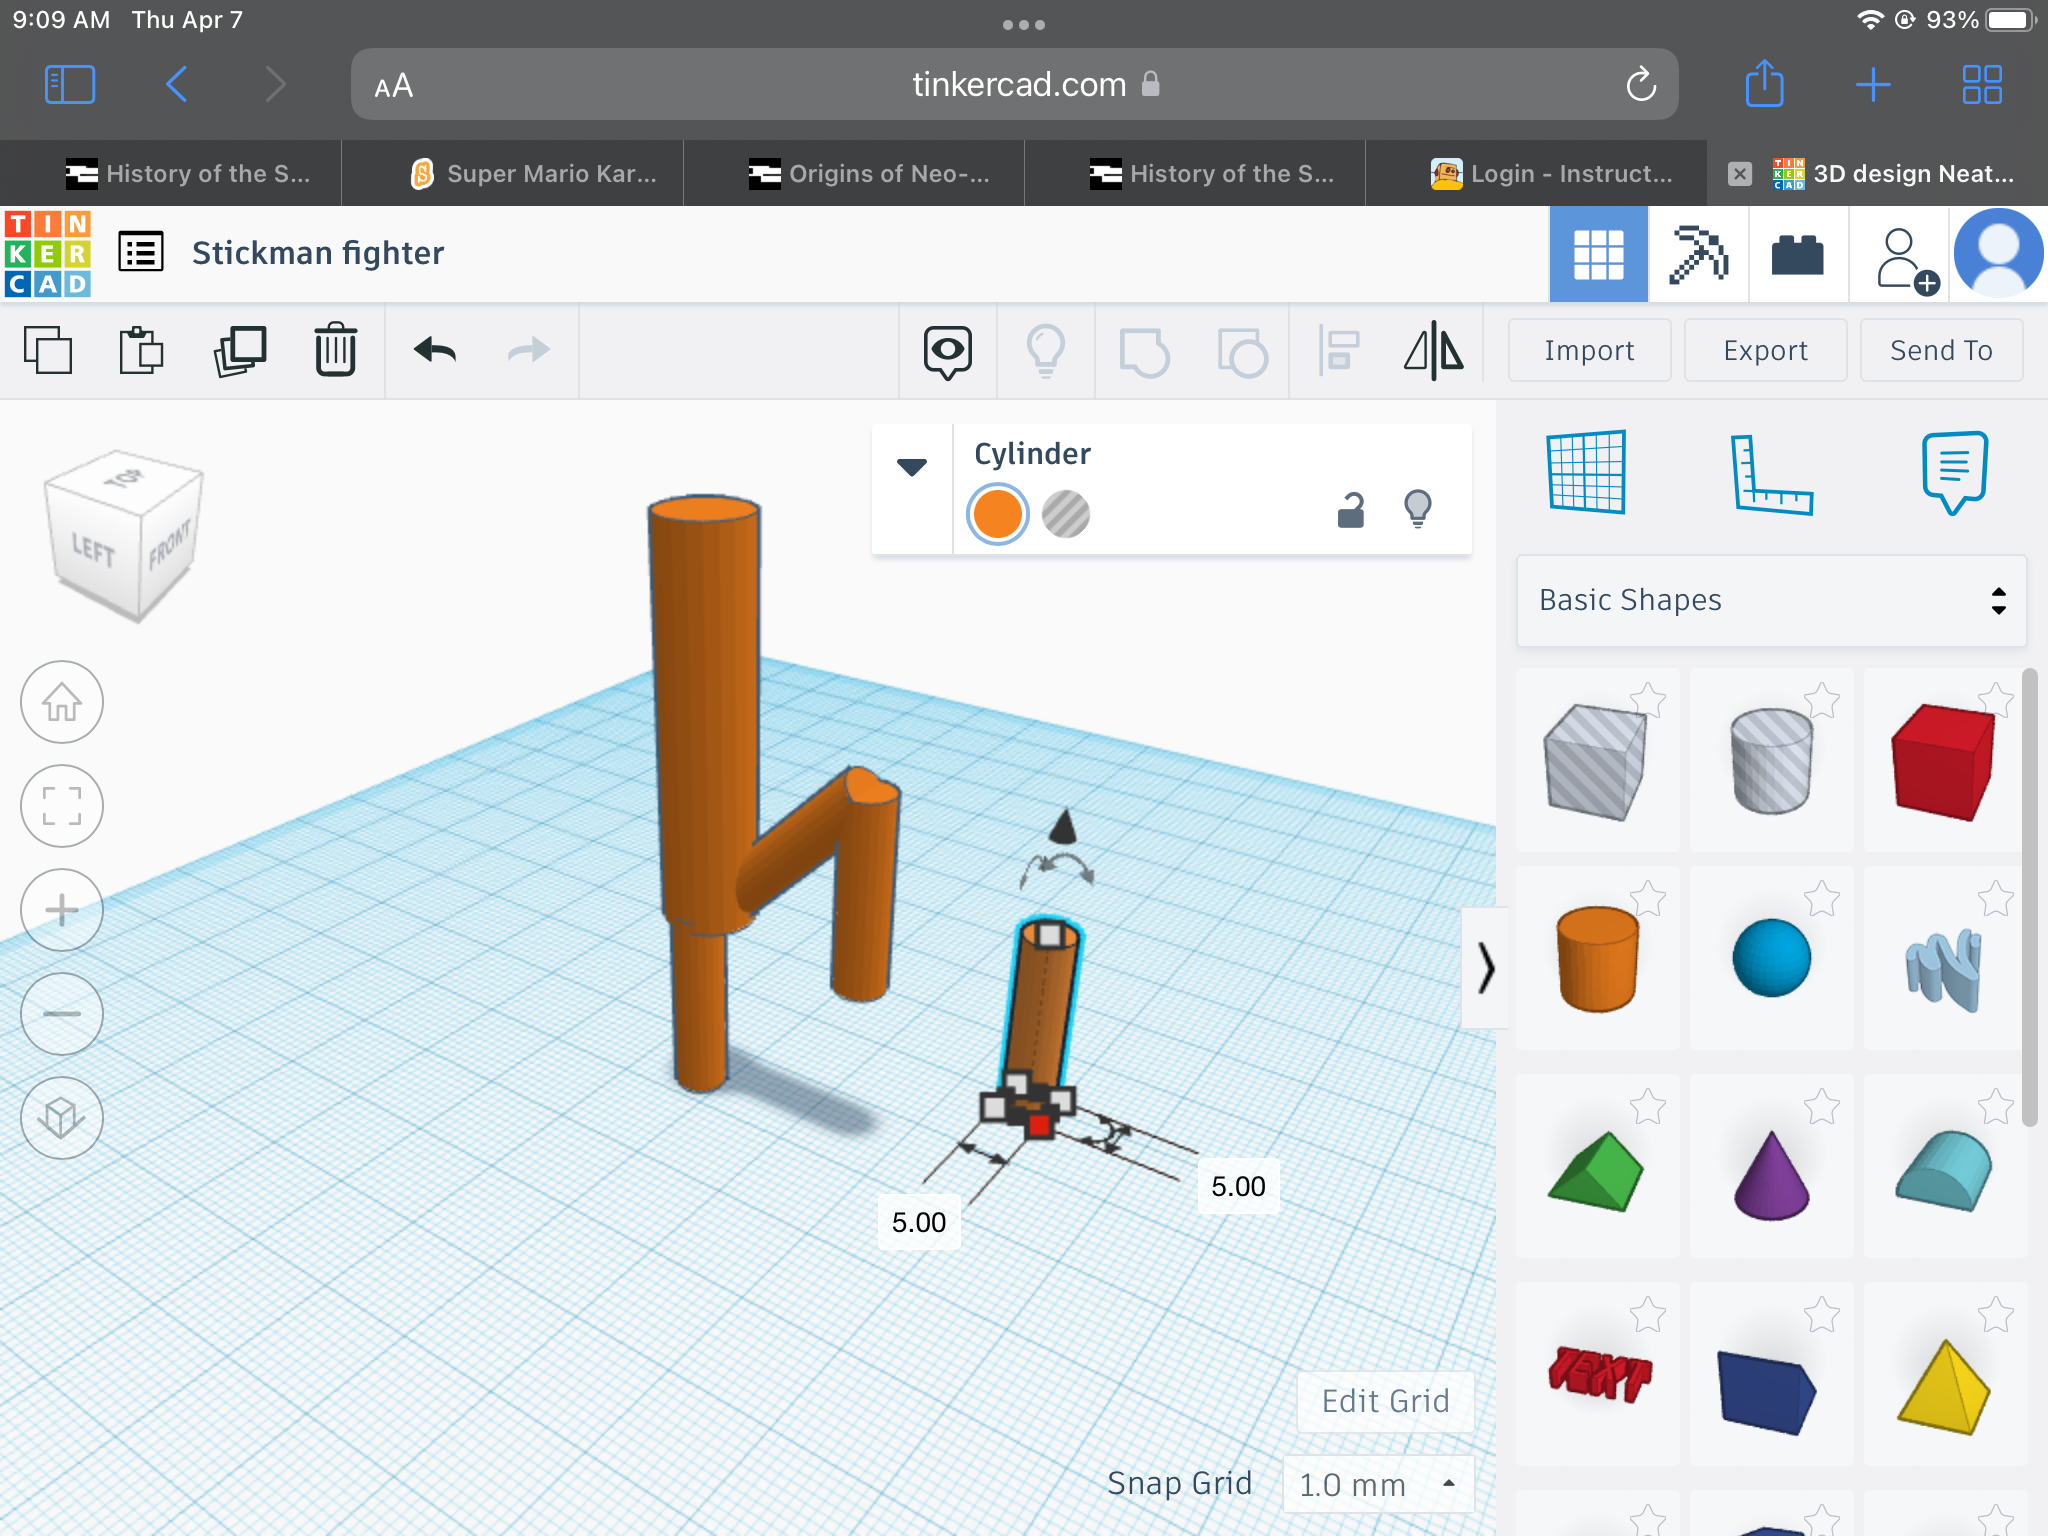
Task: Set the cylinder to Hole
Action: point(1066,514)
